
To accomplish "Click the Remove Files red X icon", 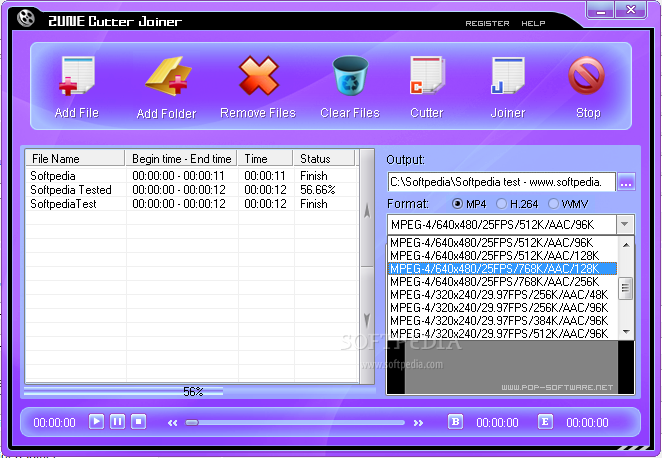I will pos(258,76).
